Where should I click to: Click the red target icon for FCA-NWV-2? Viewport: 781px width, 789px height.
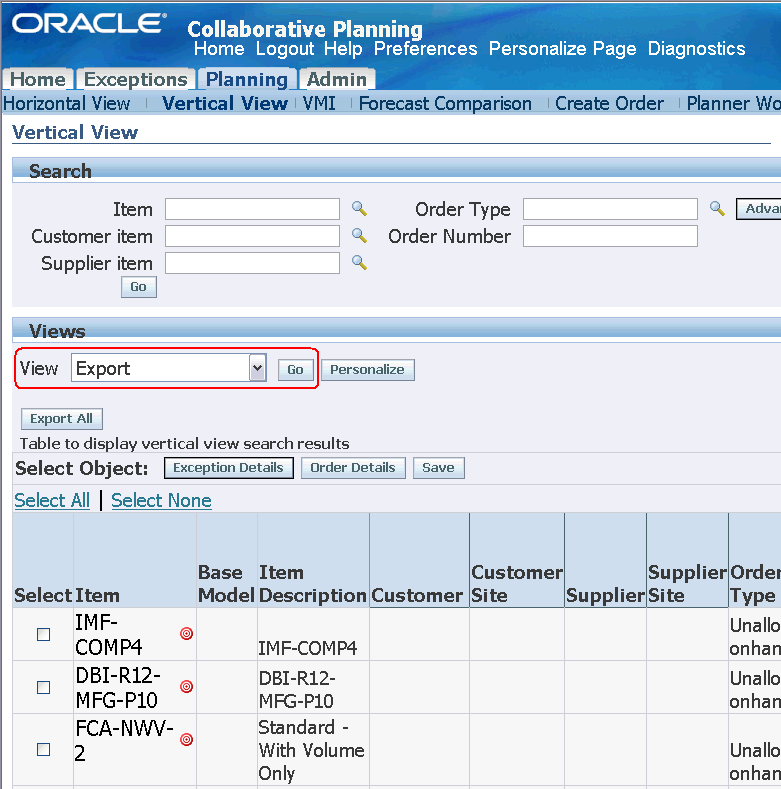pos(187,739)
